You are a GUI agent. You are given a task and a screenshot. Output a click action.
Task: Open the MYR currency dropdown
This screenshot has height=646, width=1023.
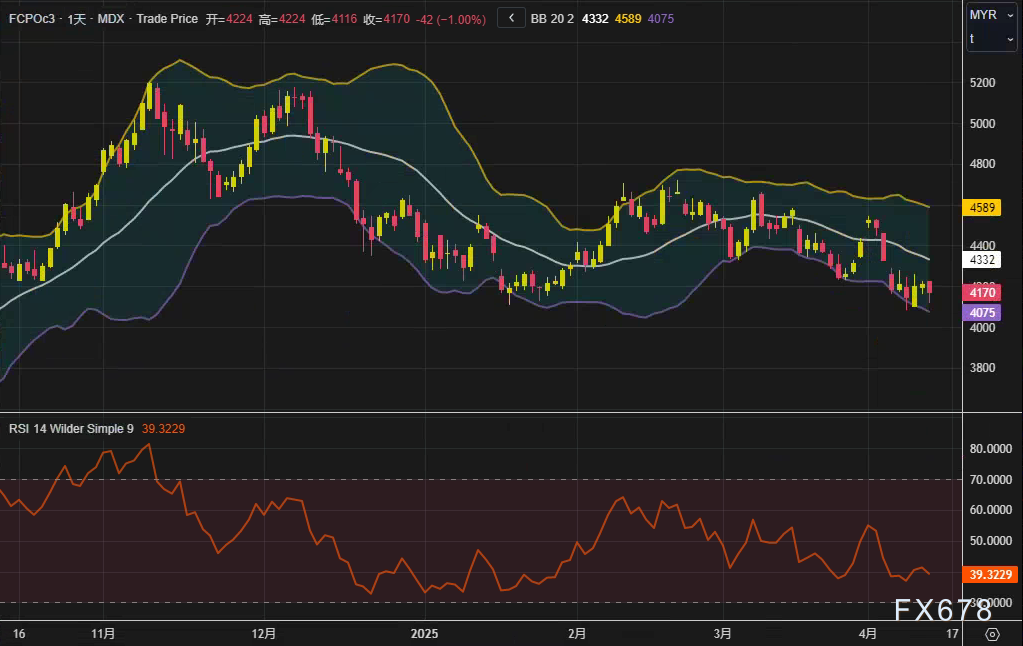pos(991,16)
